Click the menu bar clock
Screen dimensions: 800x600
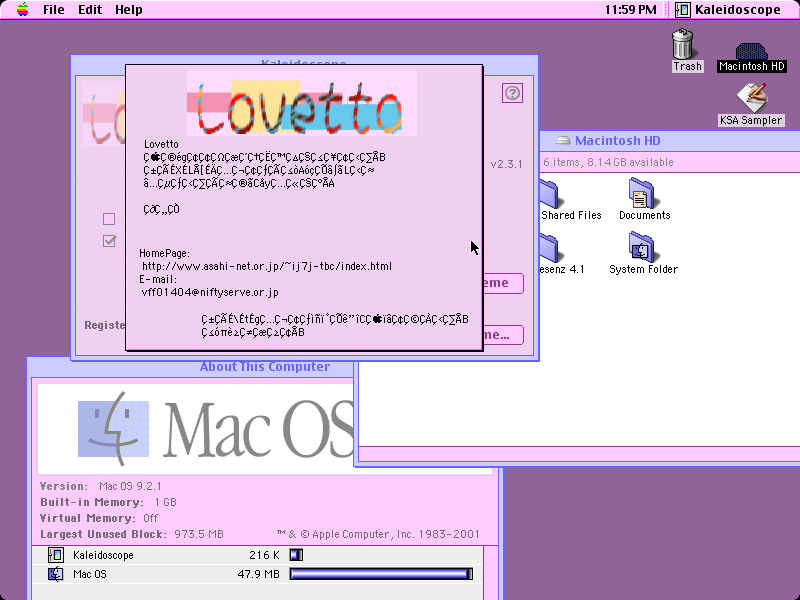(x=631, y=10)
